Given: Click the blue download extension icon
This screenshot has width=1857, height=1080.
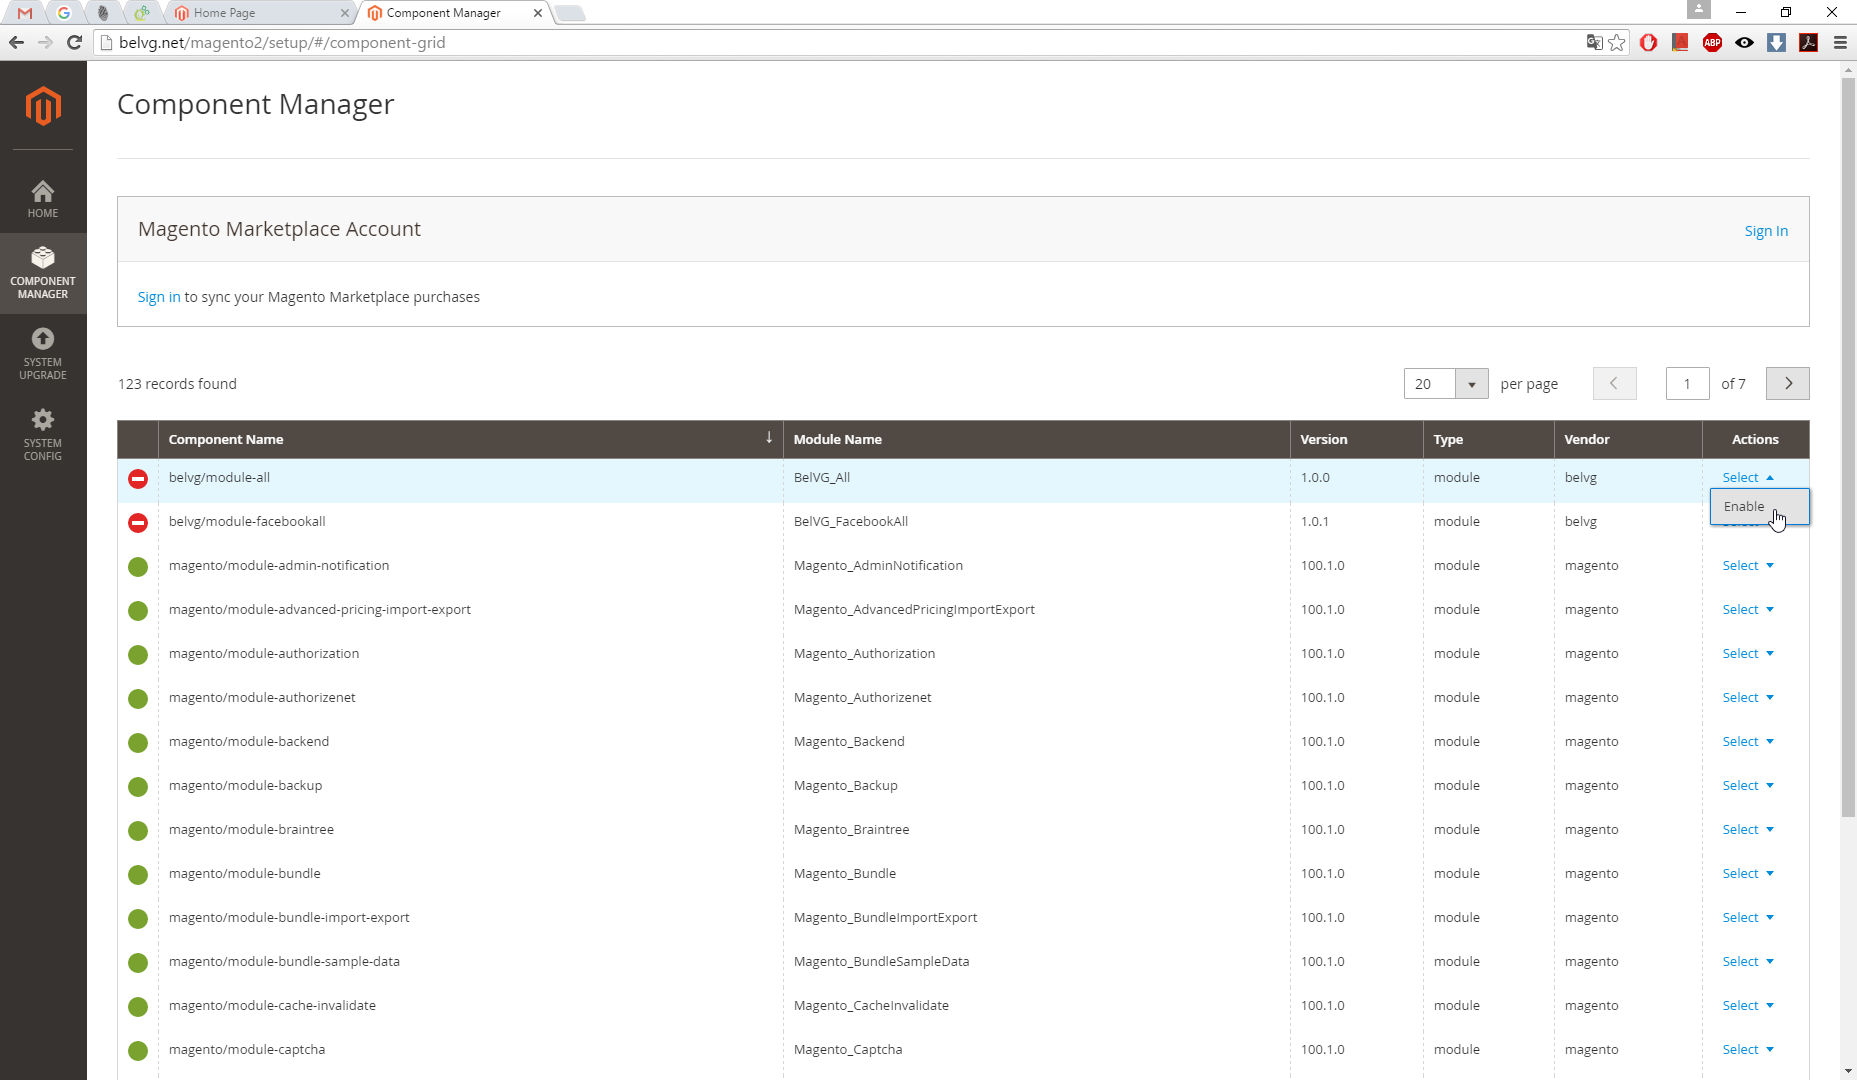Looking at the screenshot, I should pyautogui.click(x=1776, y=42).
